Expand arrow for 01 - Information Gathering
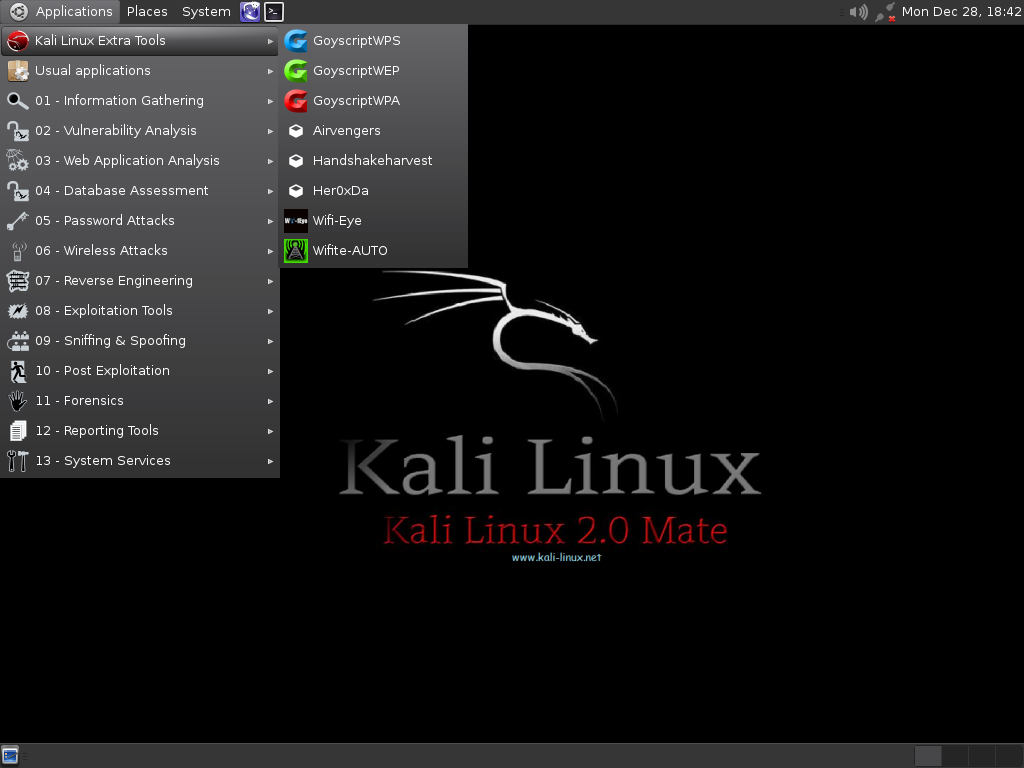The height and width of the screenshot is (768, 1024). (x=270, y=101)
